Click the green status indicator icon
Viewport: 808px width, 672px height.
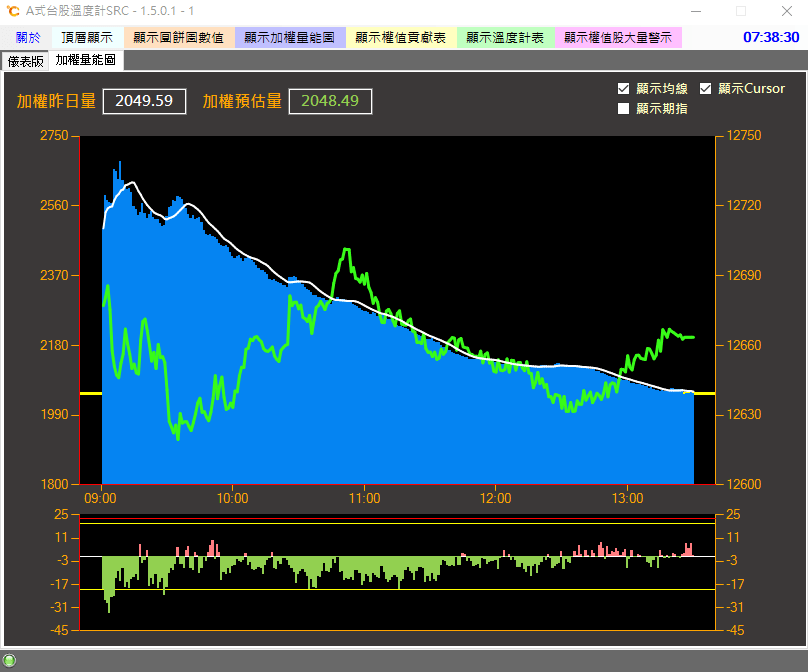click(x=9, y=660)
